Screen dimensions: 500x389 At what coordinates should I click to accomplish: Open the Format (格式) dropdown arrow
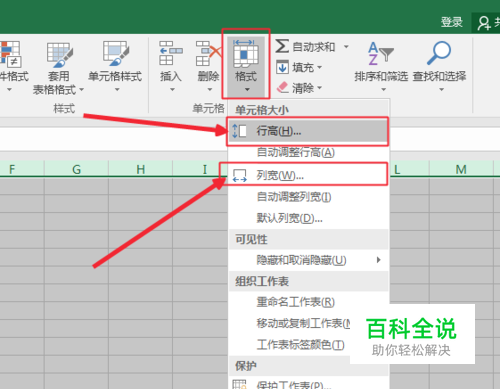point(247,89)
